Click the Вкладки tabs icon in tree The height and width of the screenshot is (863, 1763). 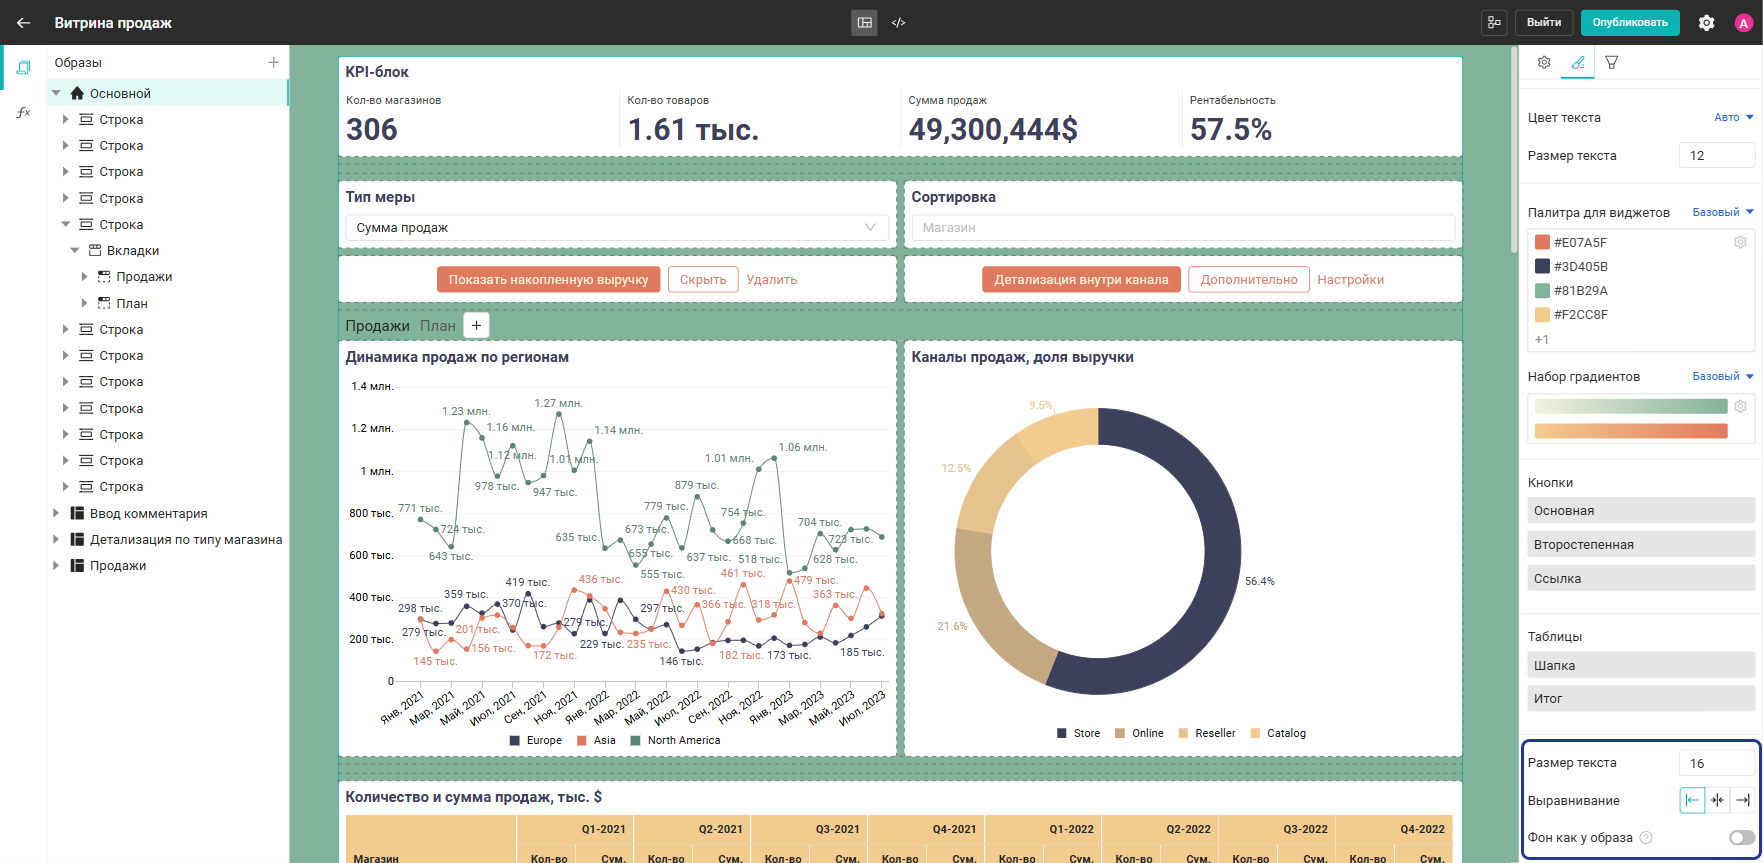click(95, 251)
